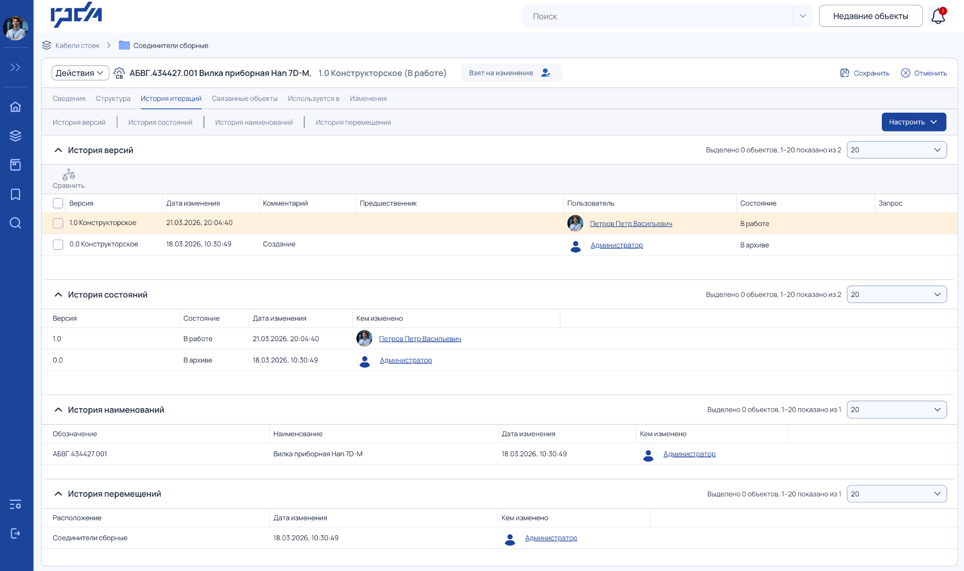Collapse the История наименований section
The image size is (964, 571).
[58, 409]
